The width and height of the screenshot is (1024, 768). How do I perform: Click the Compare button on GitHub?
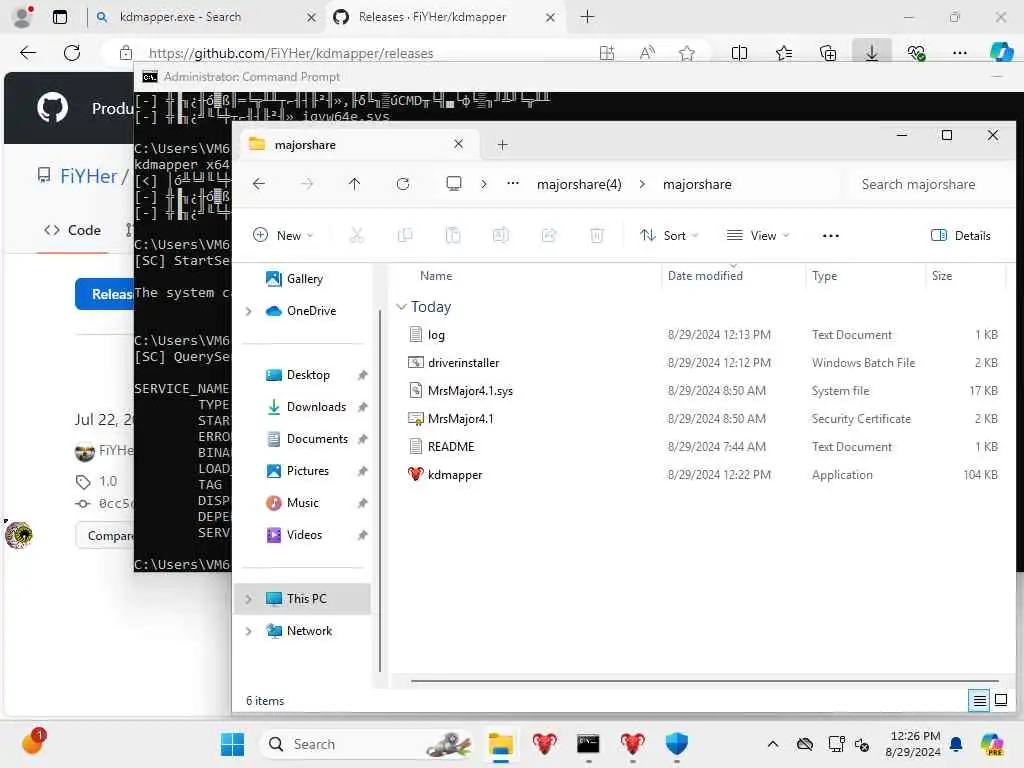coord(105,536)
